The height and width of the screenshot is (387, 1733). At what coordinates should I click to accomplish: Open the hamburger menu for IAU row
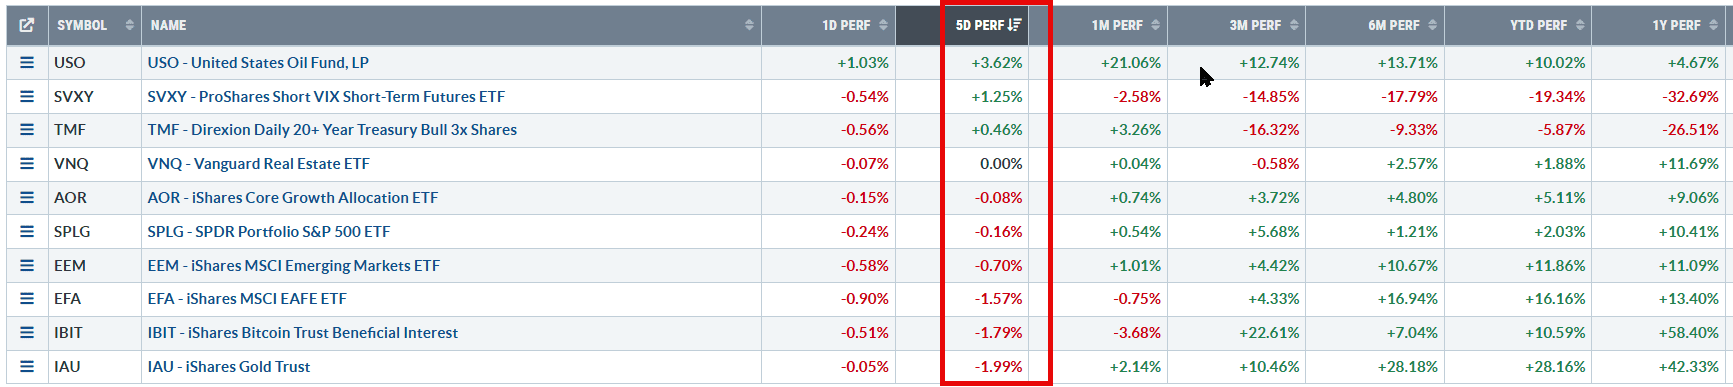pyautogui.click(x=27, y=367)
